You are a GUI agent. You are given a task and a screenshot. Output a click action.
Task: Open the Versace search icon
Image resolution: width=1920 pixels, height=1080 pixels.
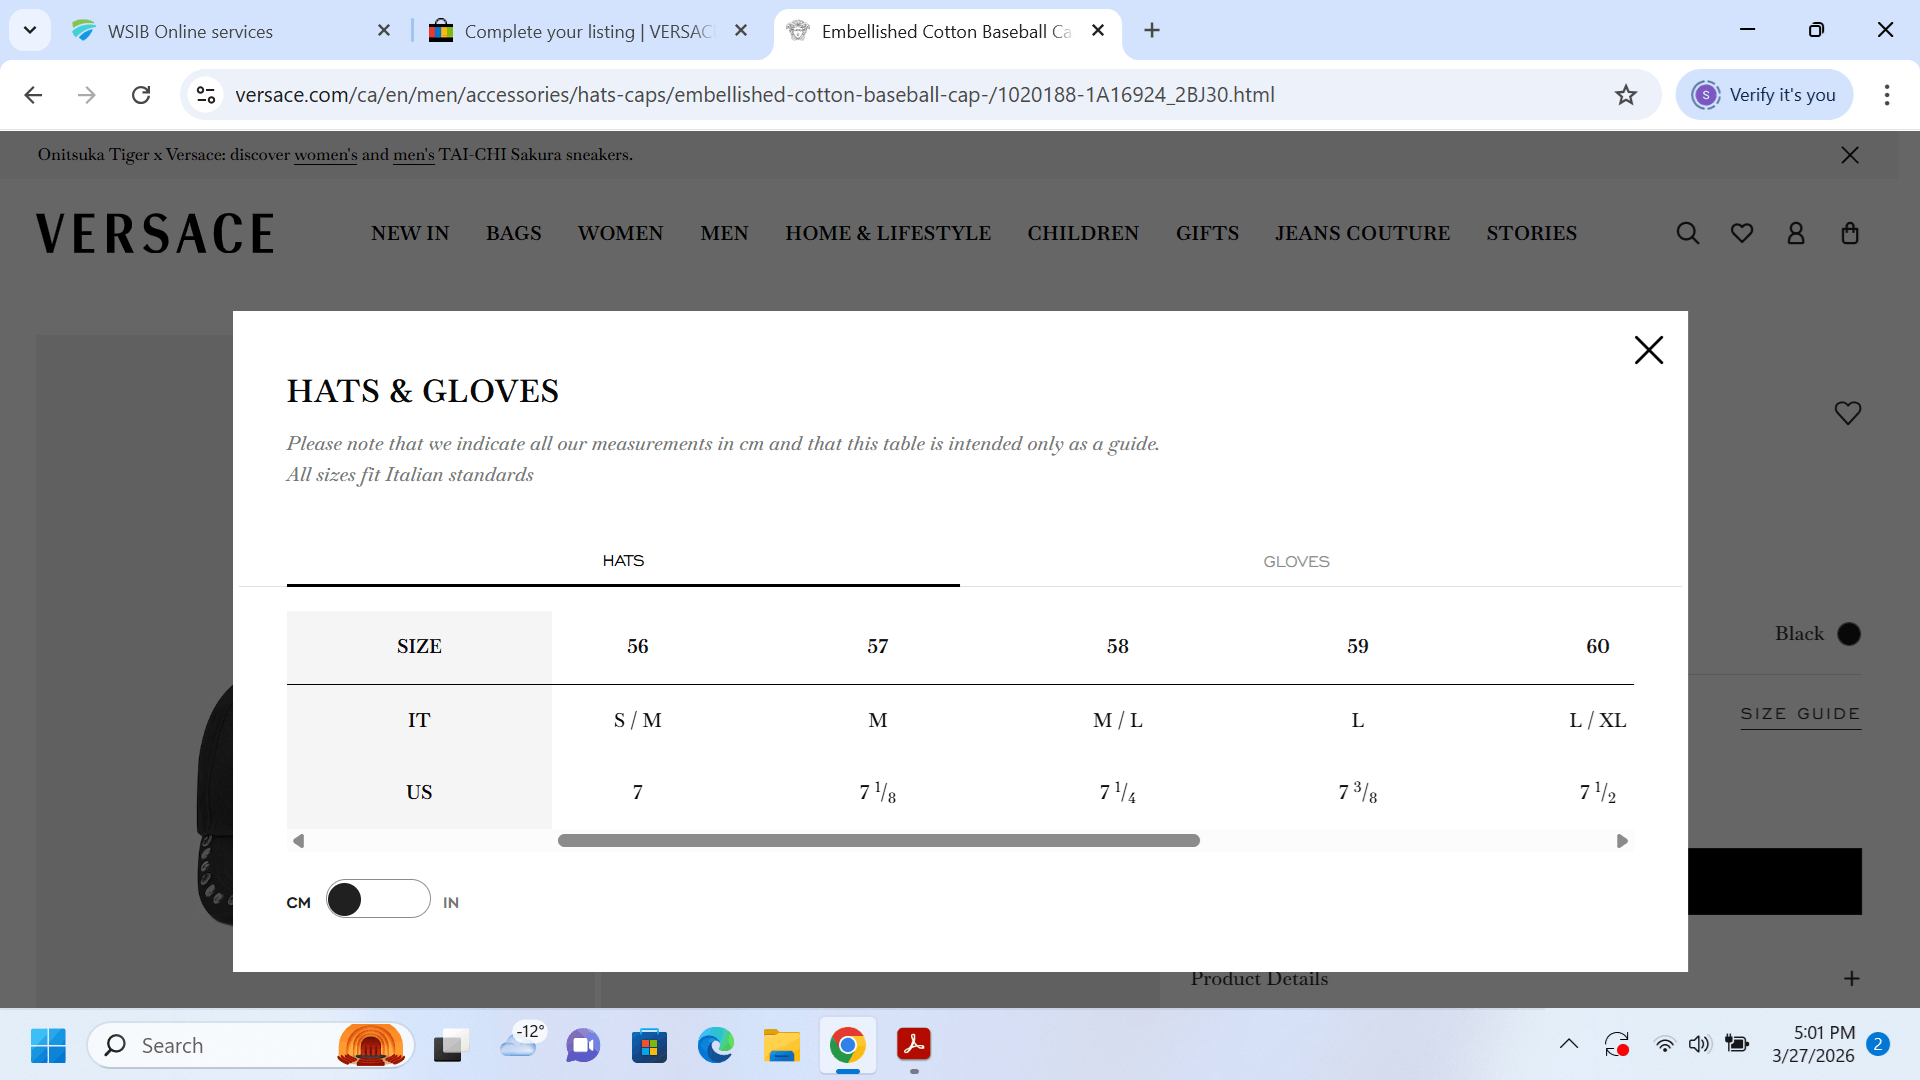coord(1688,233)
